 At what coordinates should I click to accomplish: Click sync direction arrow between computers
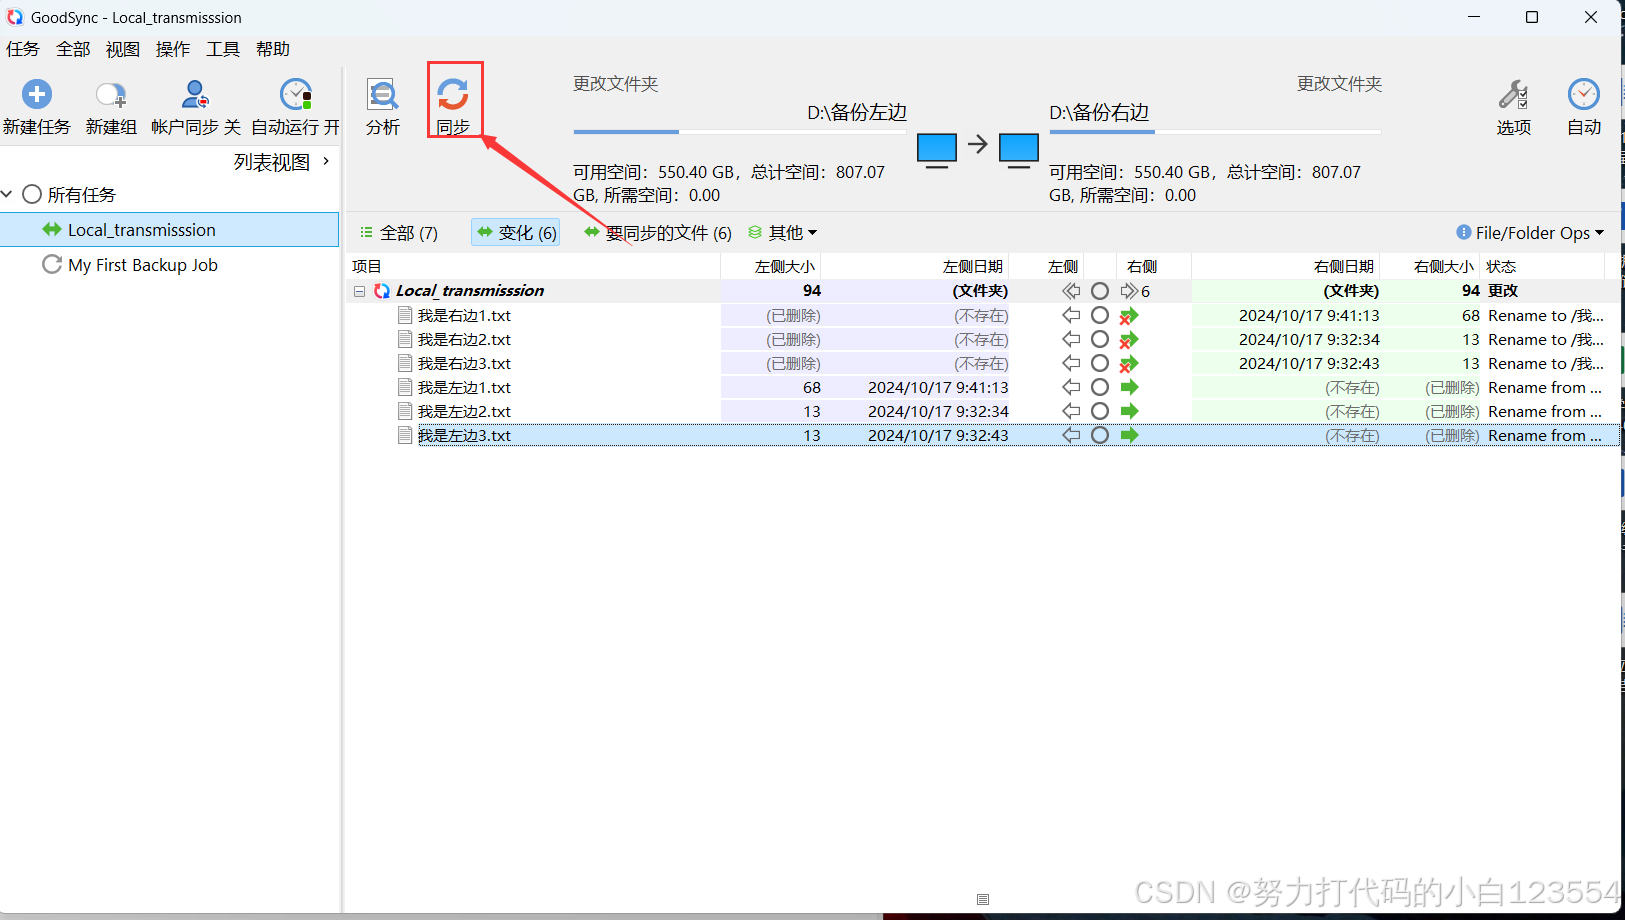tap(978, 145)
